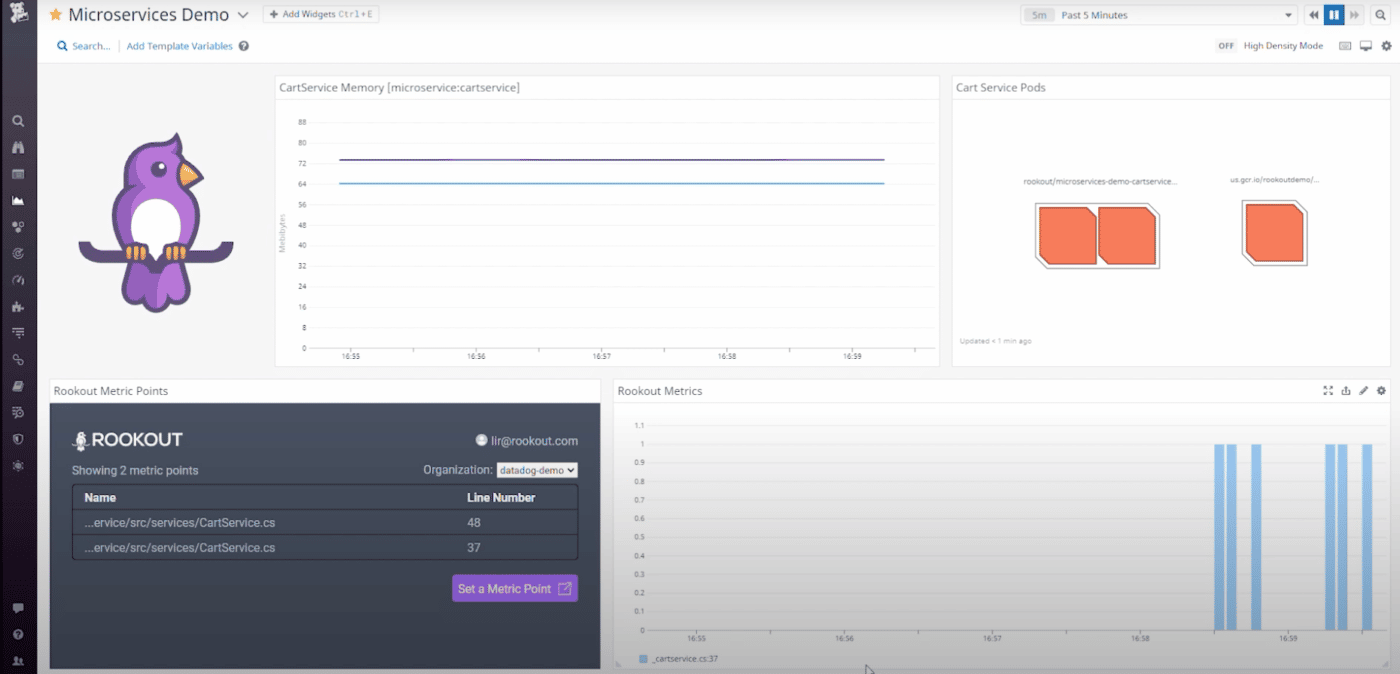Click the Add Widgets toolbar item
Screen dimensions: 1400x674
[x=321, y=13]
